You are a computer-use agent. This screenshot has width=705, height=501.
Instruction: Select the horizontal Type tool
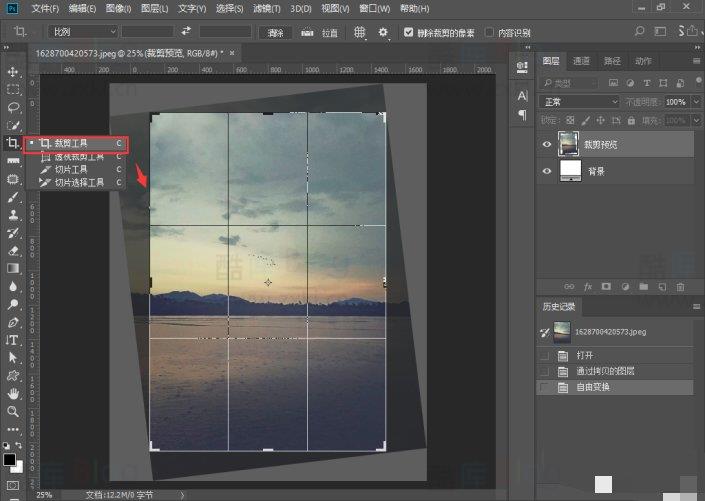pos(13,340)
